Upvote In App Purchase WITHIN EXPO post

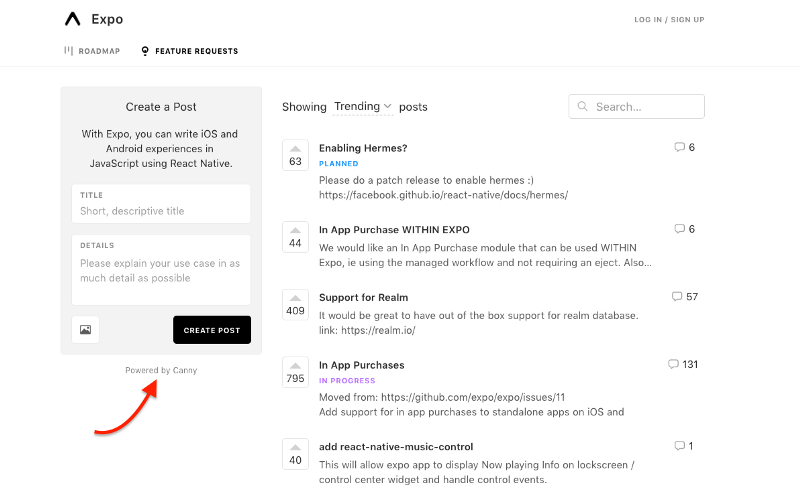[x=295, y=230]
